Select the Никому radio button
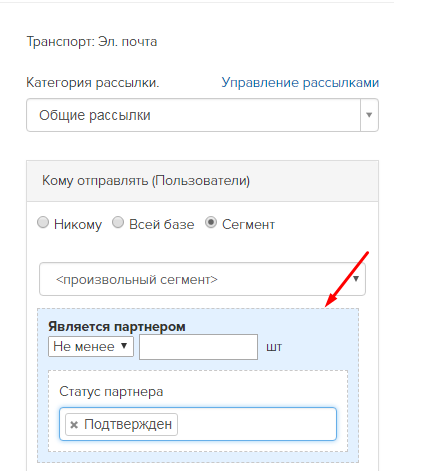This screenshot has width=430, height=471. 43,222
